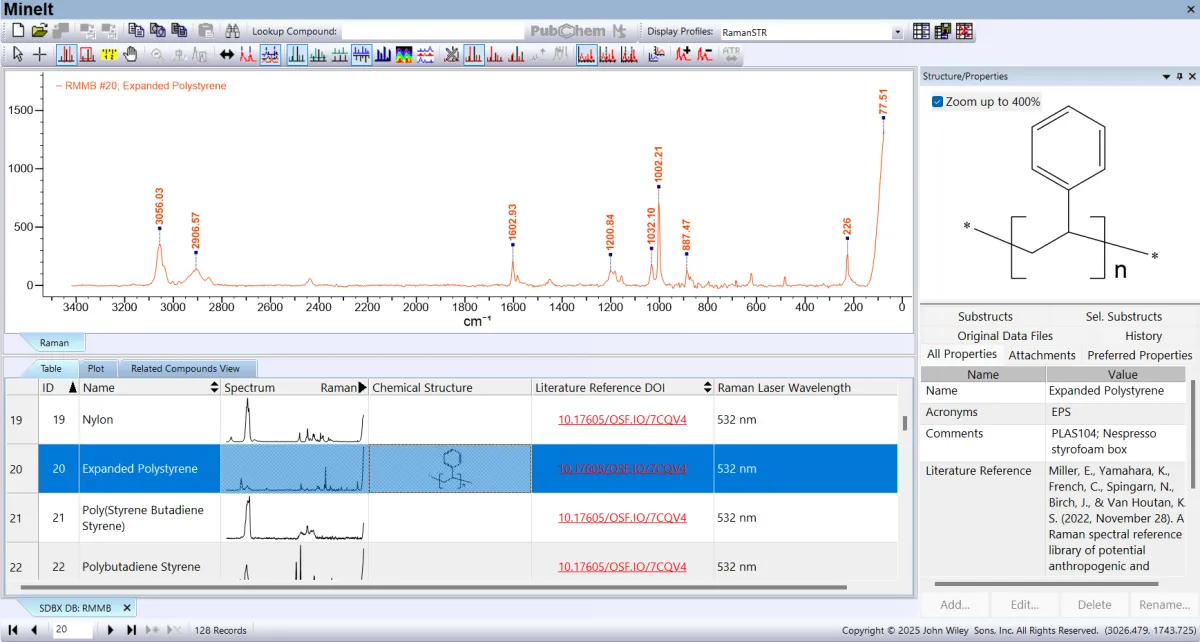1200x642 pixels.
Task: Go to the last record
Action: pos(131,630)
